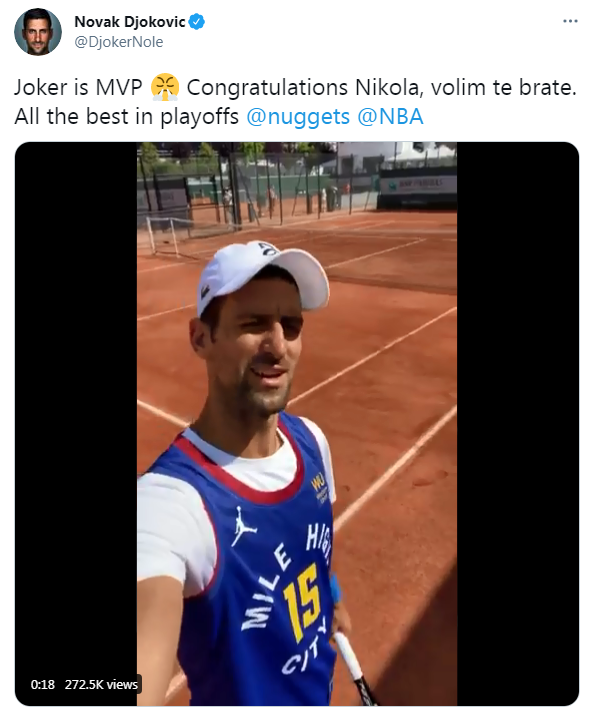Open the tweet's three-dot more menu

[570, 21]
